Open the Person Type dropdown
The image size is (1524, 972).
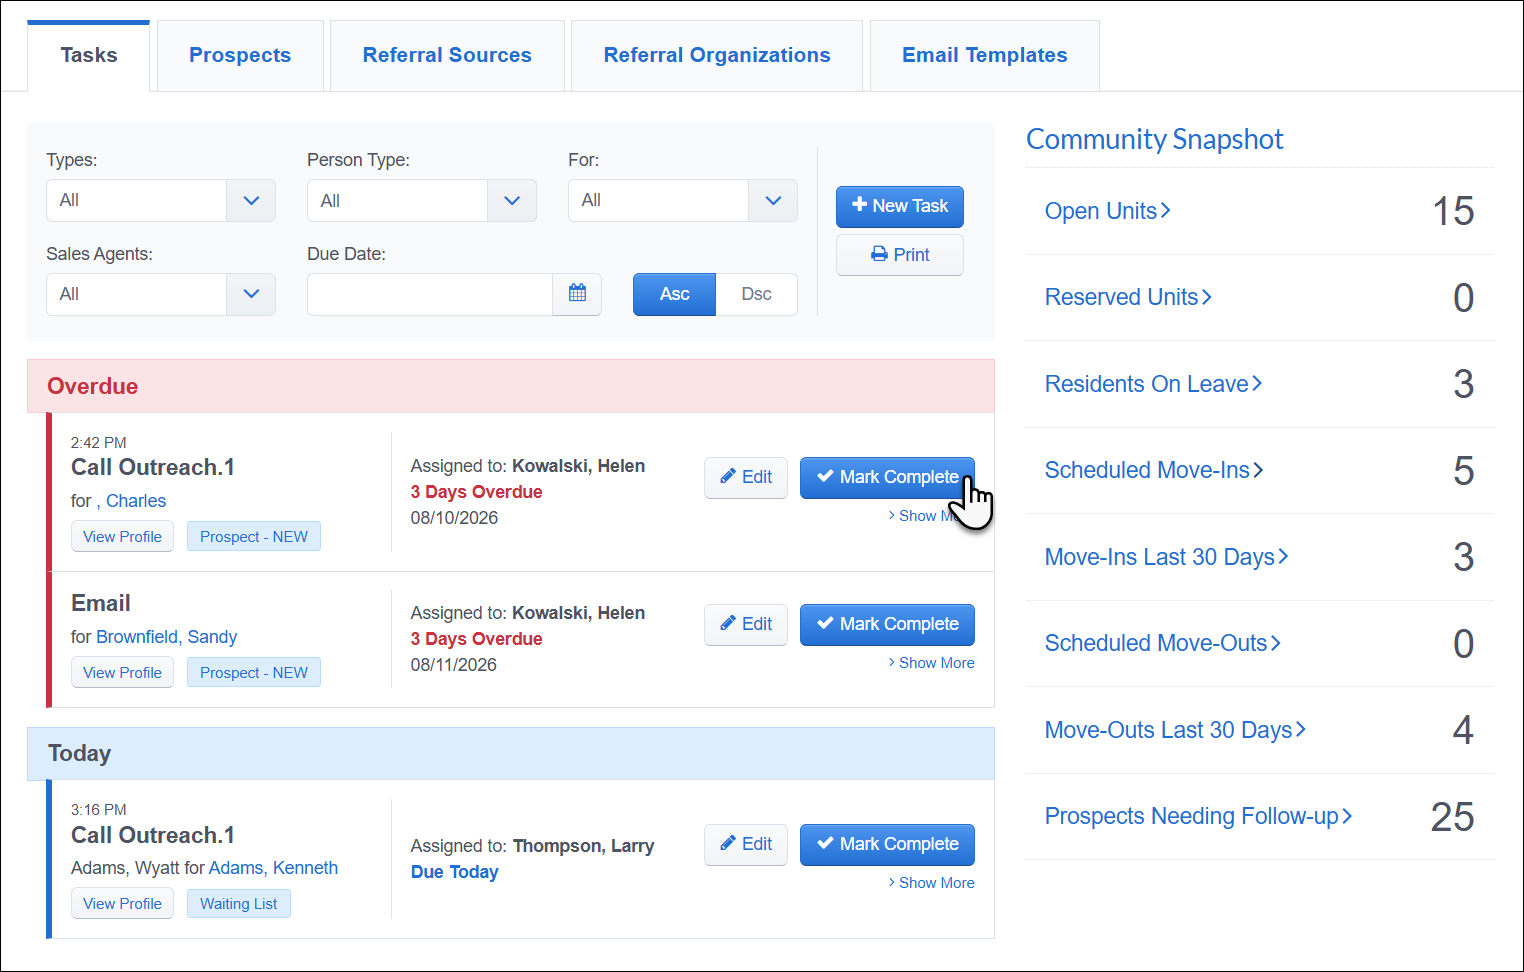[422, 201]
